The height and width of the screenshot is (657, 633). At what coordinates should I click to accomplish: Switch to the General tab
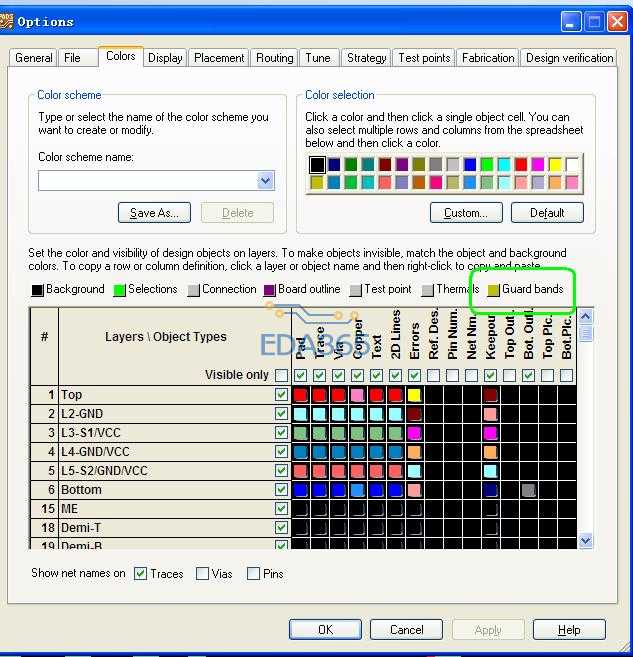(x=34, y=58)
